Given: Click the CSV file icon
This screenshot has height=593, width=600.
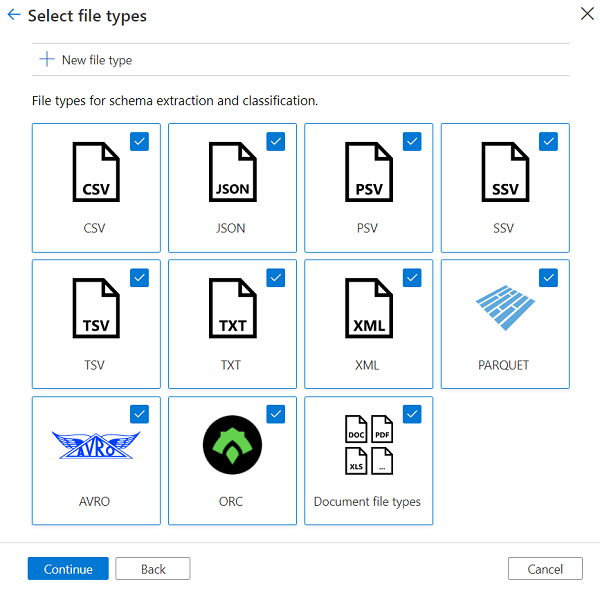Looking at the screenshot, I should pos(96,172).
